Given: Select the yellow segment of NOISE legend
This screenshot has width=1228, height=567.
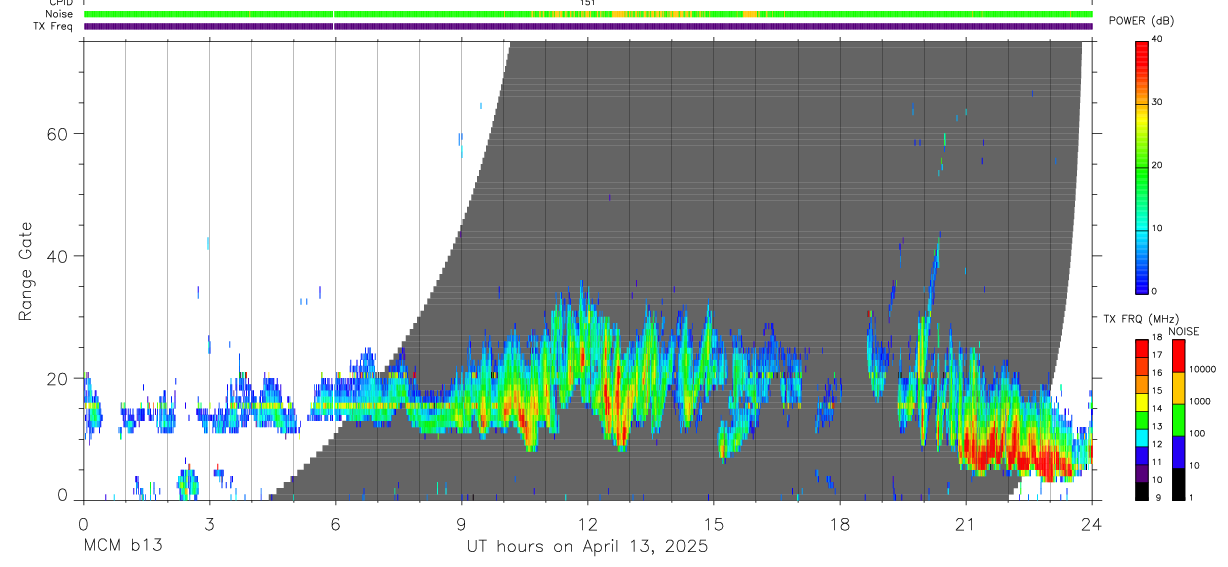Looking at the screenshot, I should point(1178,388).
